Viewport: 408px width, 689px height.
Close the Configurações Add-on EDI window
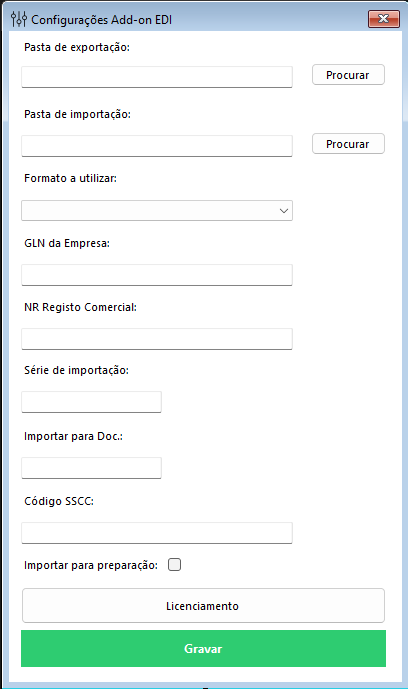click(x=383, y=19)
